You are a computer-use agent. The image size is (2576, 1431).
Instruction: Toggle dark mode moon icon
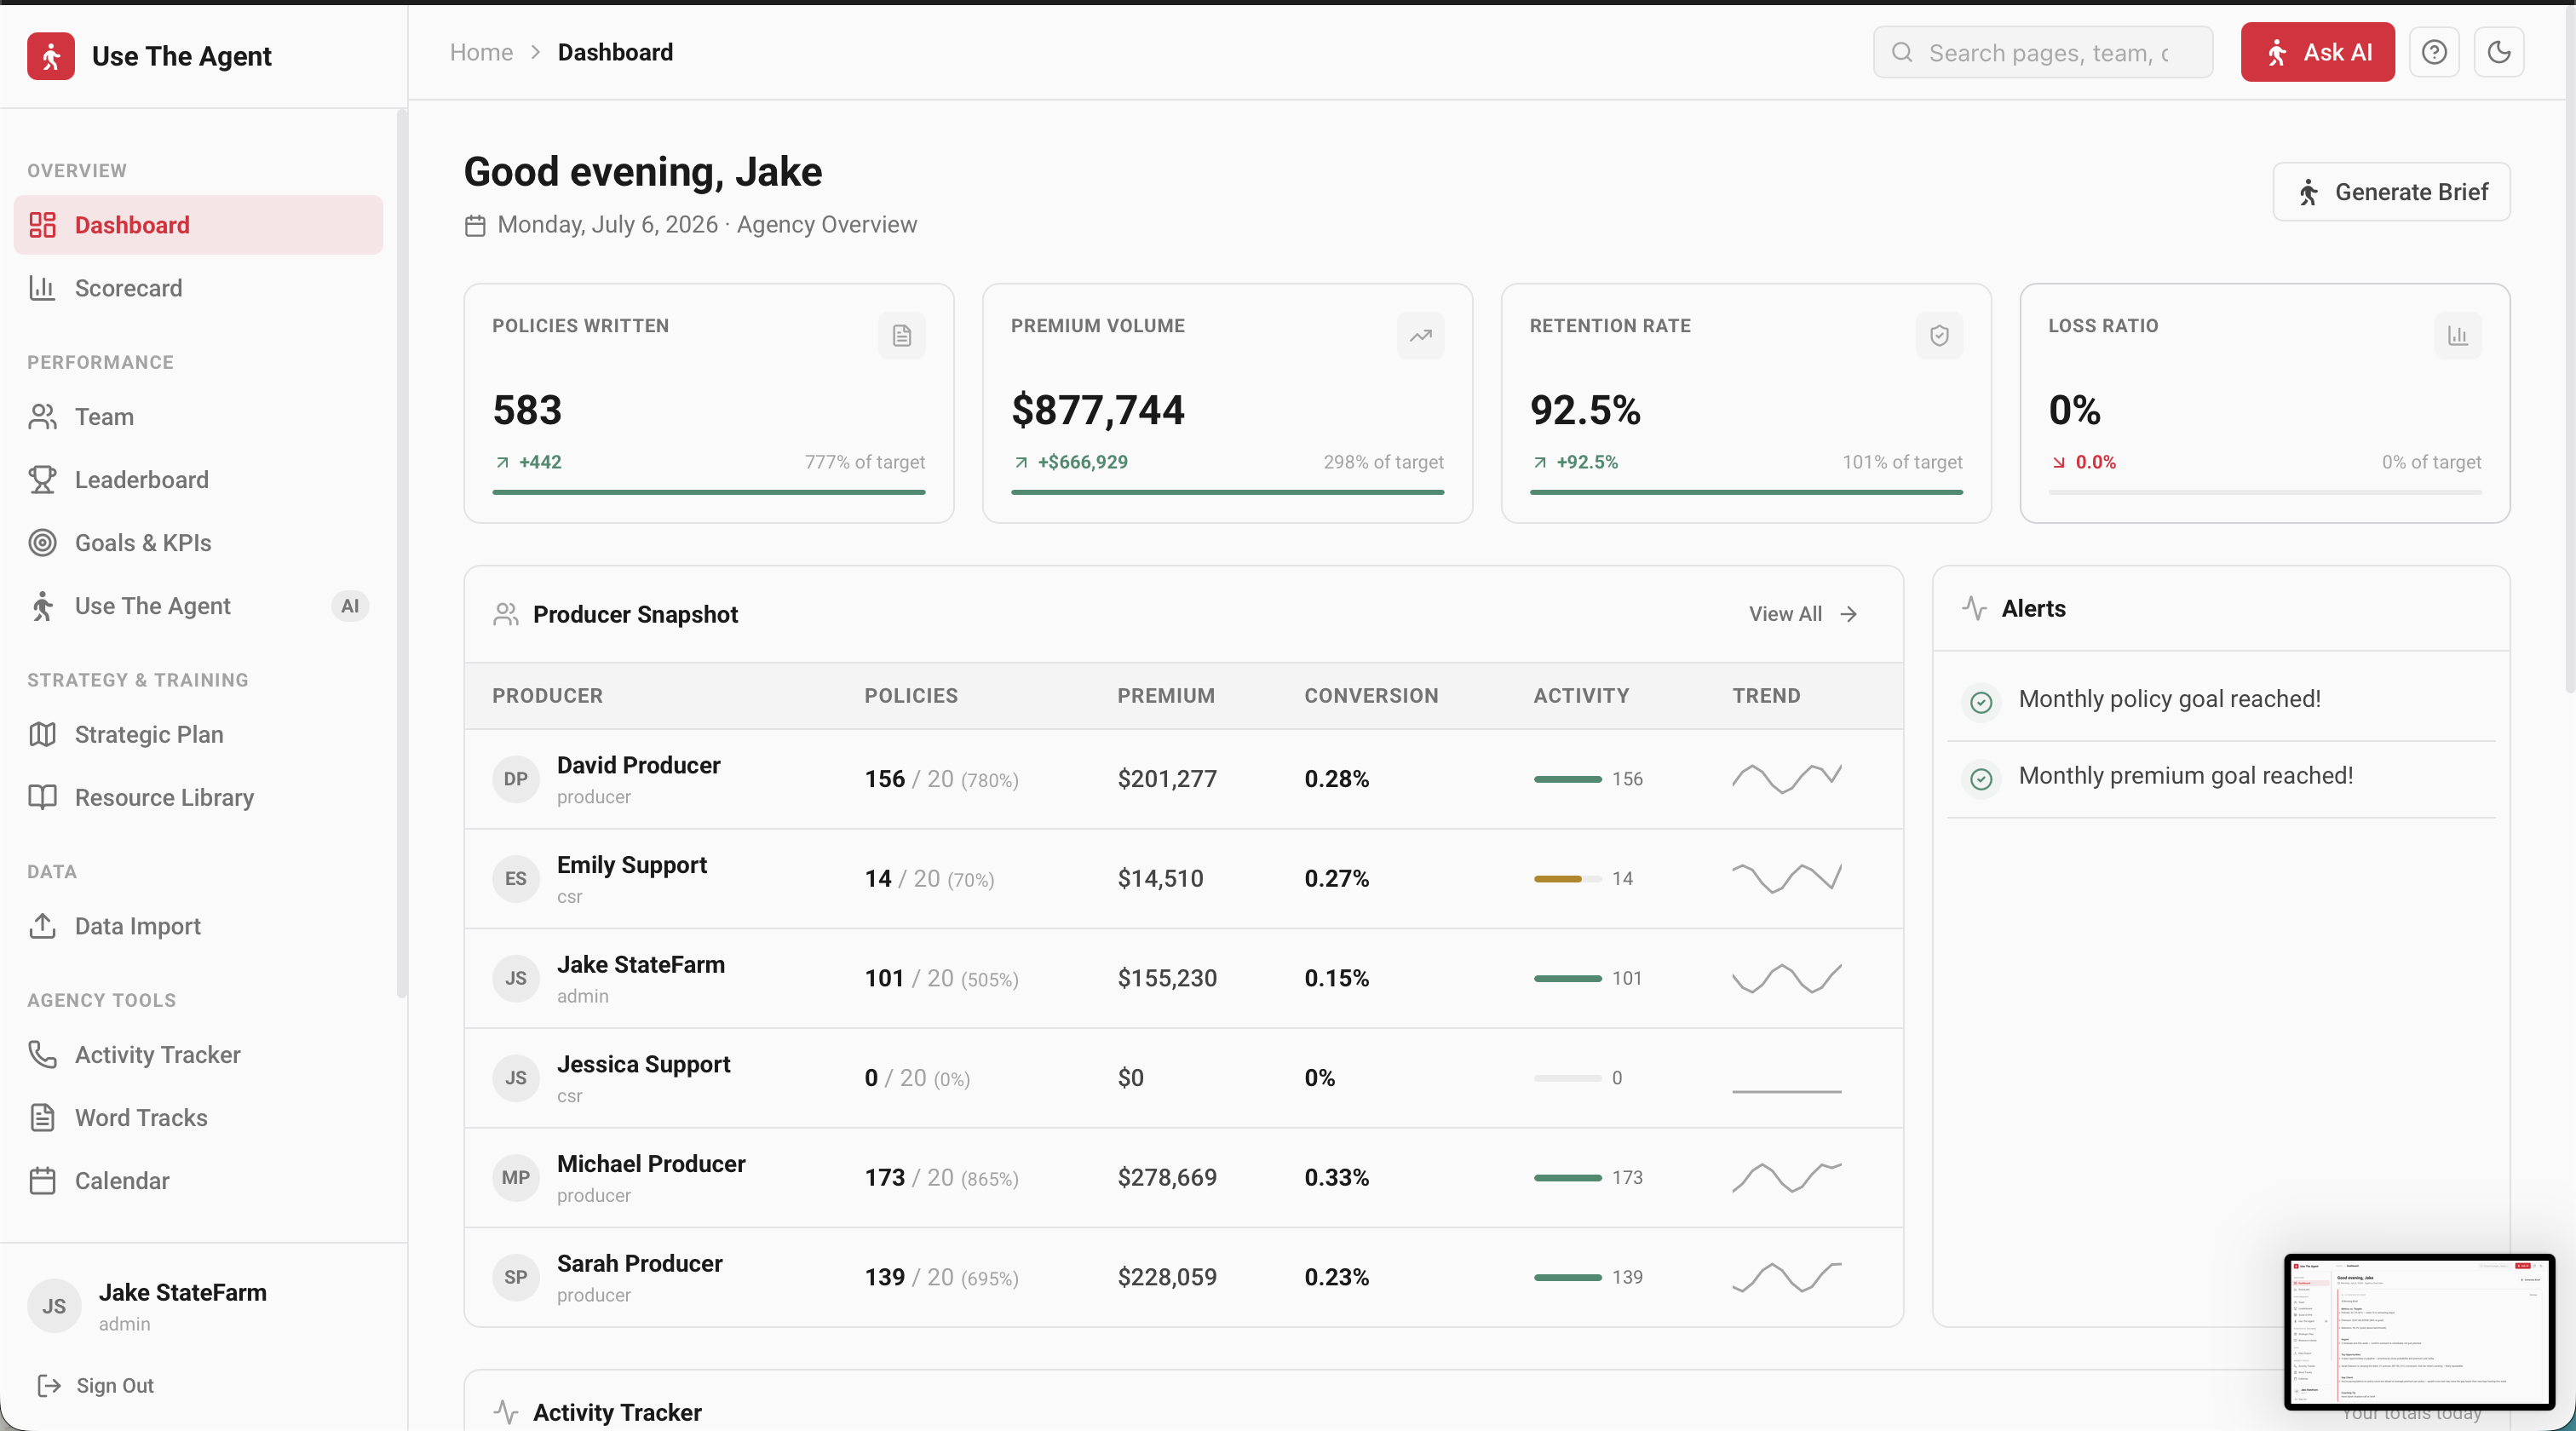2499,52
